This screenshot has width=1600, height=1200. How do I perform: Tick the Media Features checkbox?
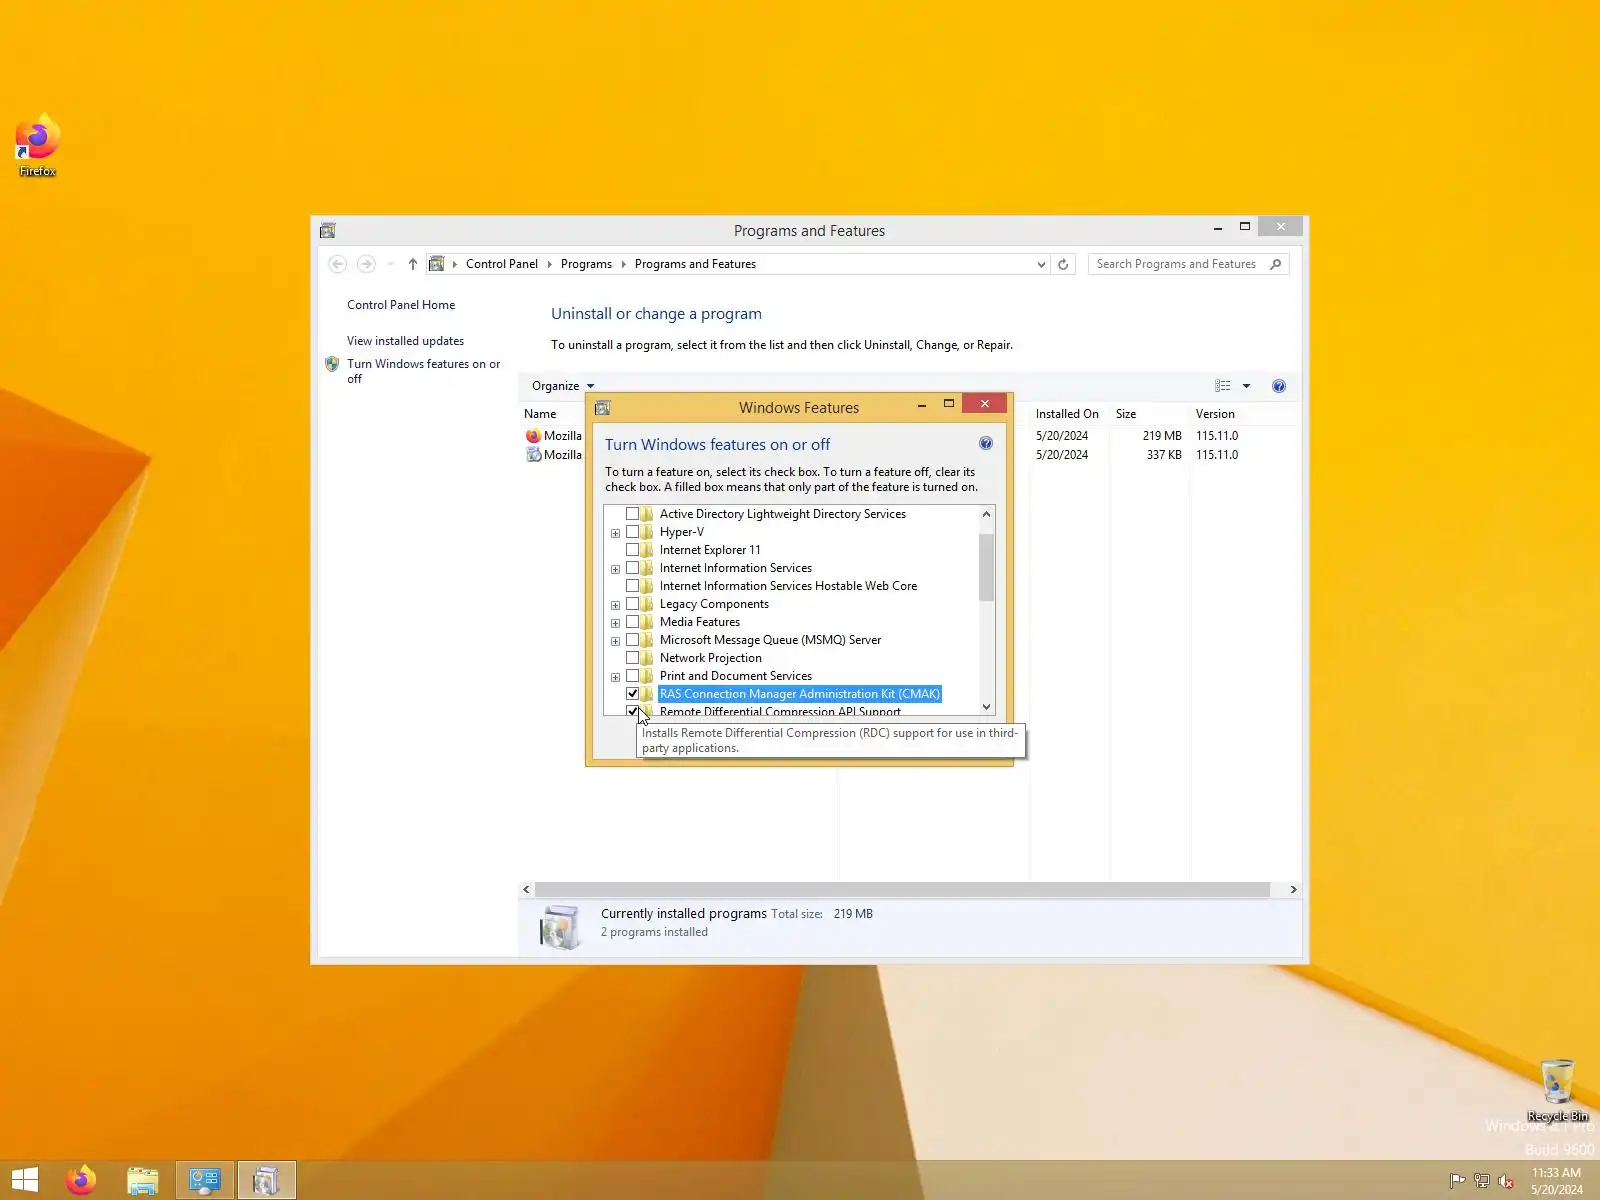tap(632, 622)
